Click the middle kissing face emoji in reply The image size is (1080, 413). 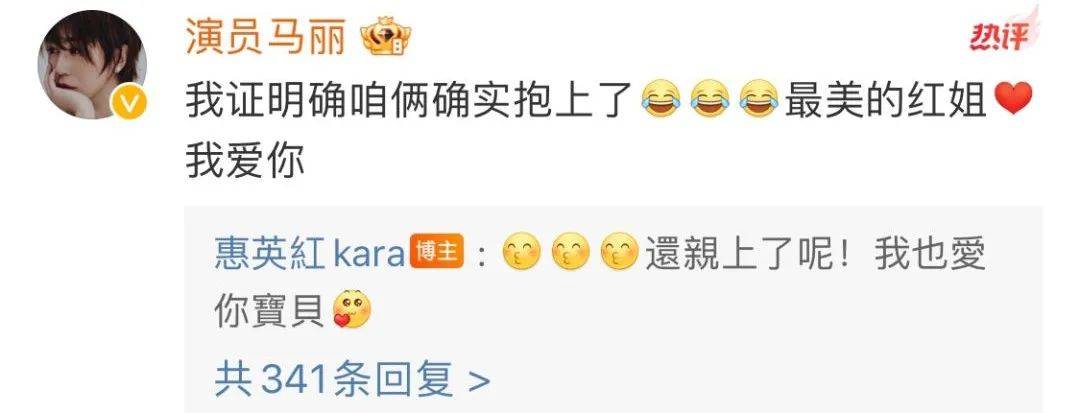pos(570,255)
